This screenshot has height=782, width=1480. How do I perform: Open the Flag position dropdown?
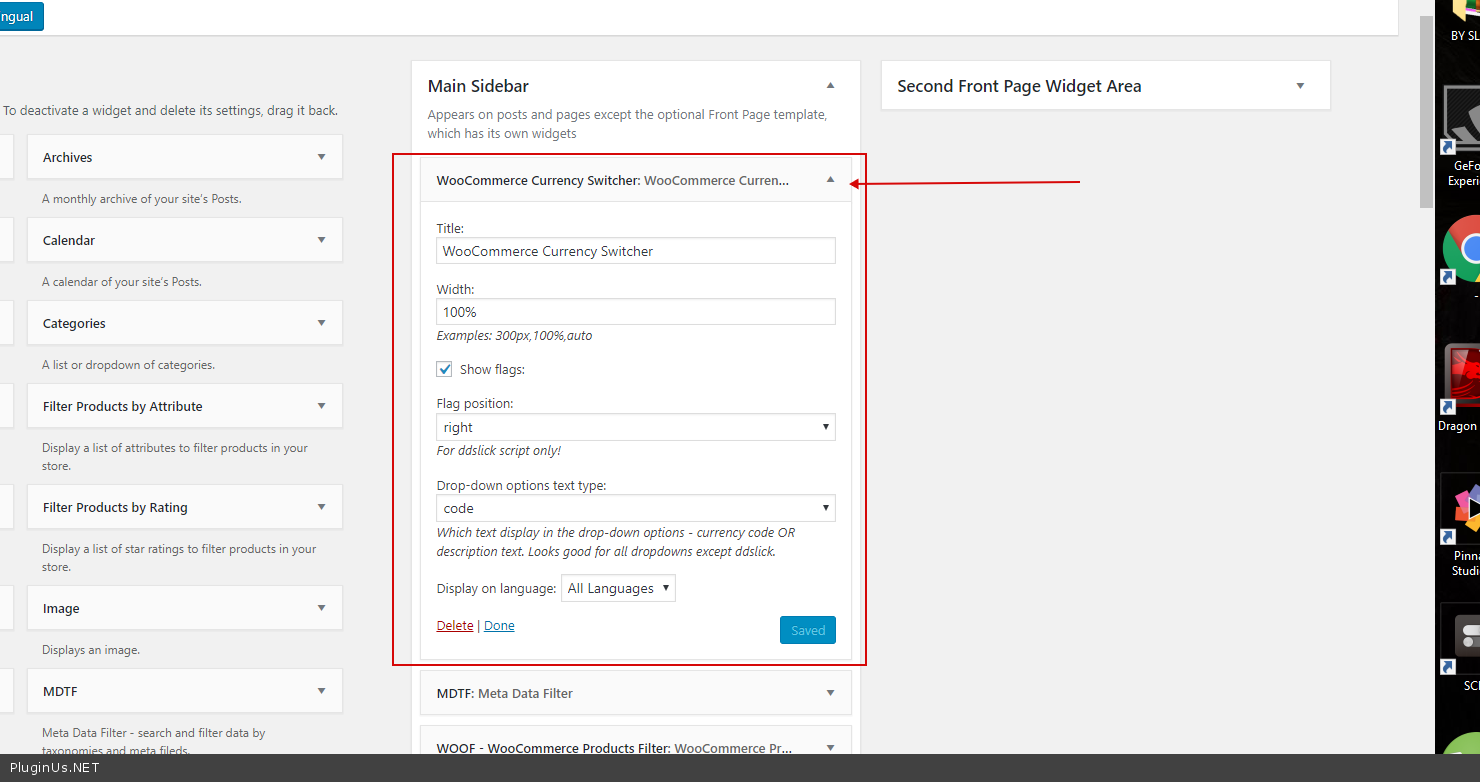coord(635,427)
